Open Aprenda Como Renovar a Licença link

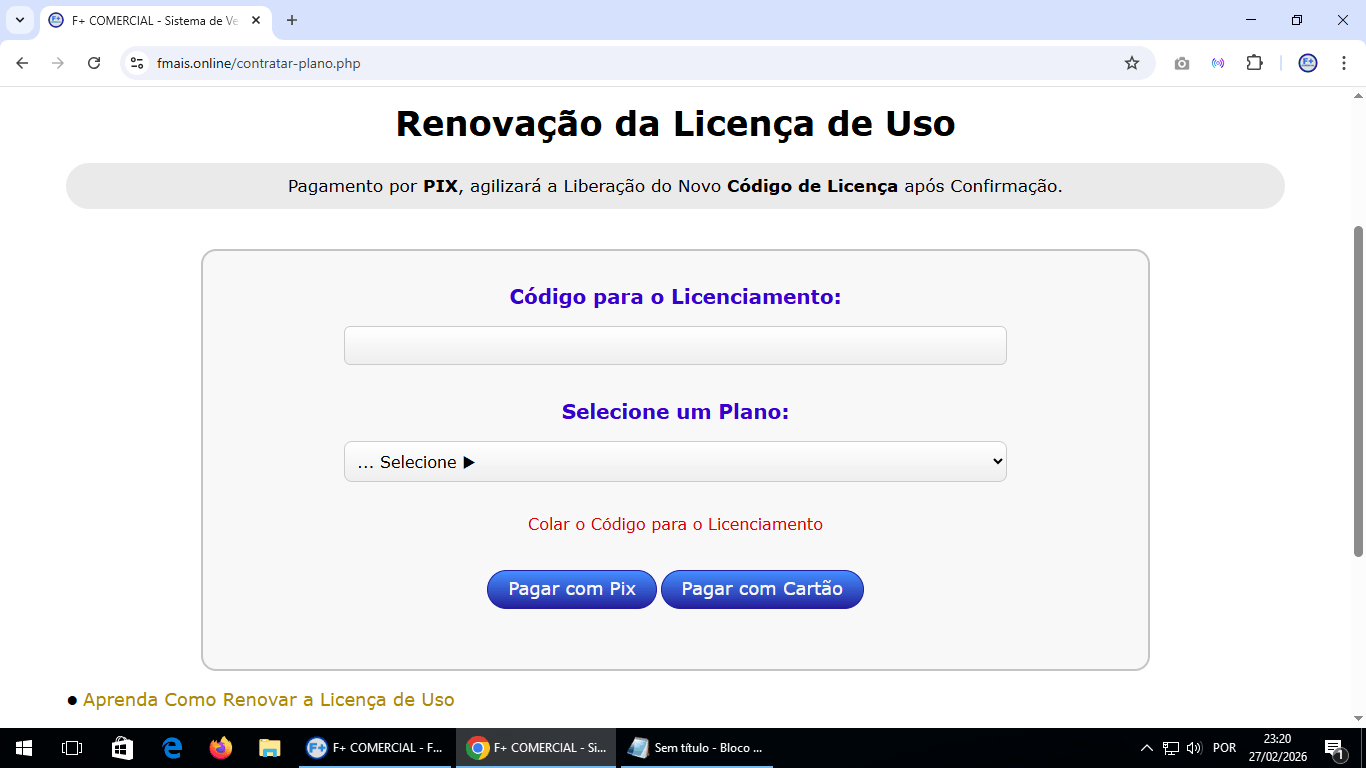coord(266,699)
